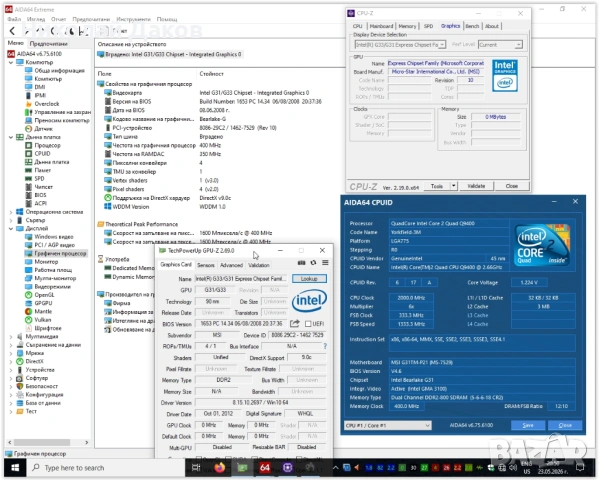The width and height of the screenshot is (599, 480).
Task: Show hidden system tray icons
Action: (x=335, y=467)
